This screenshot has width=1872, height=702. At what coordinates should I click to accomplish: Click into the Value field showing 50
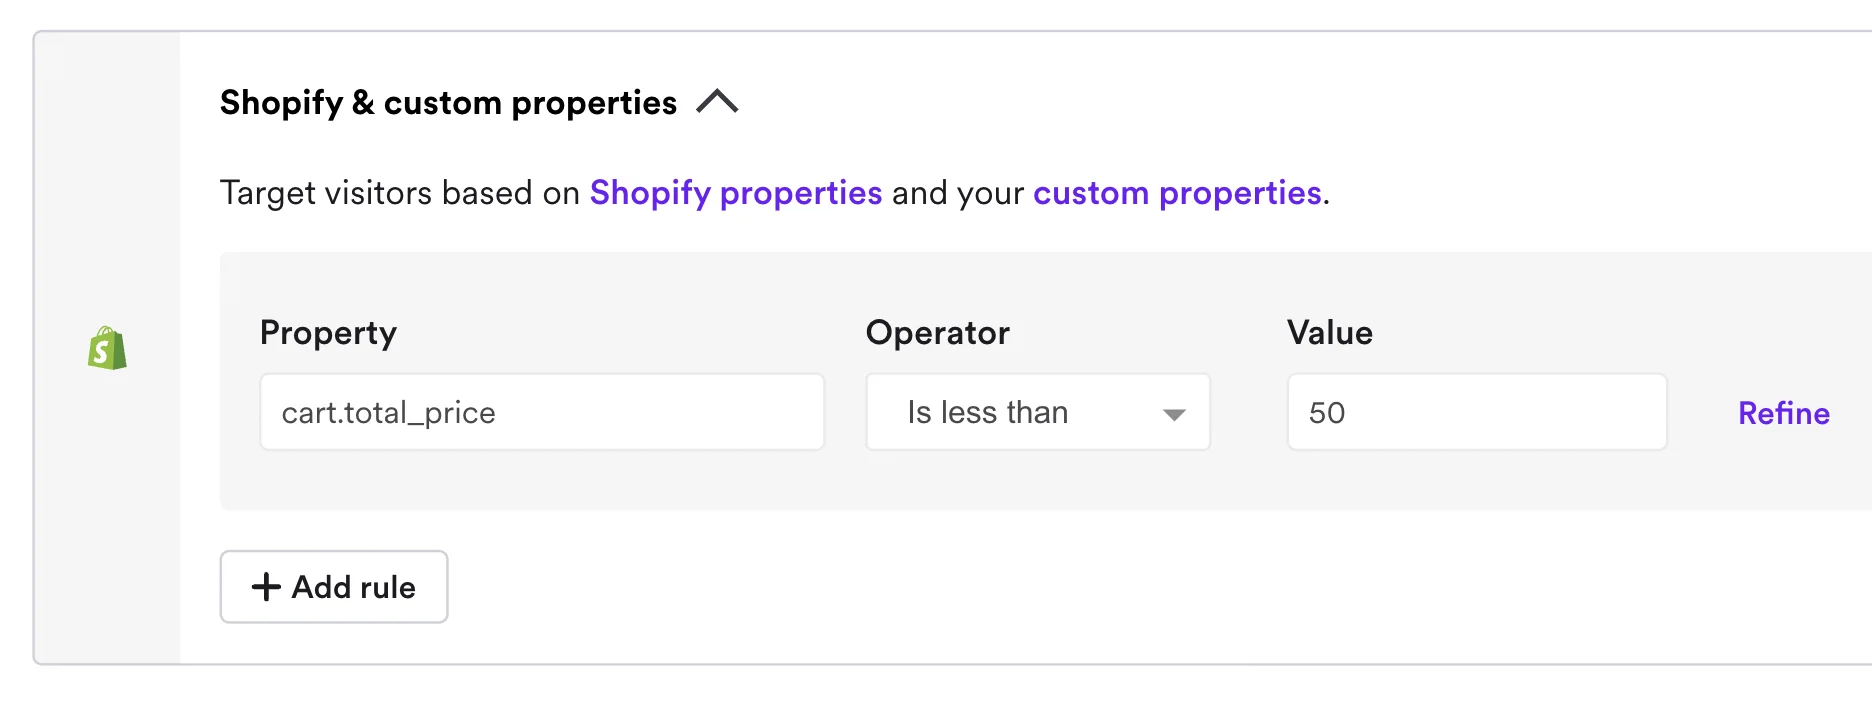(1476, 412)
